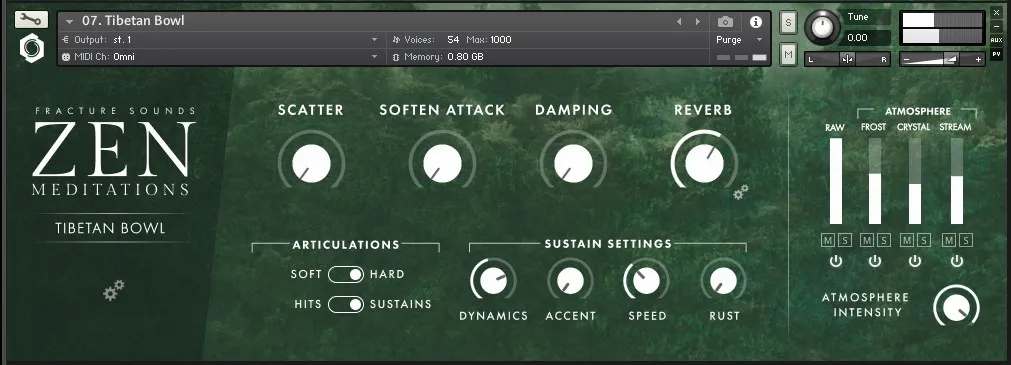Mute the STREAM atmosphere layer
Screen dimensions: 1011x365
pos(948,241)
